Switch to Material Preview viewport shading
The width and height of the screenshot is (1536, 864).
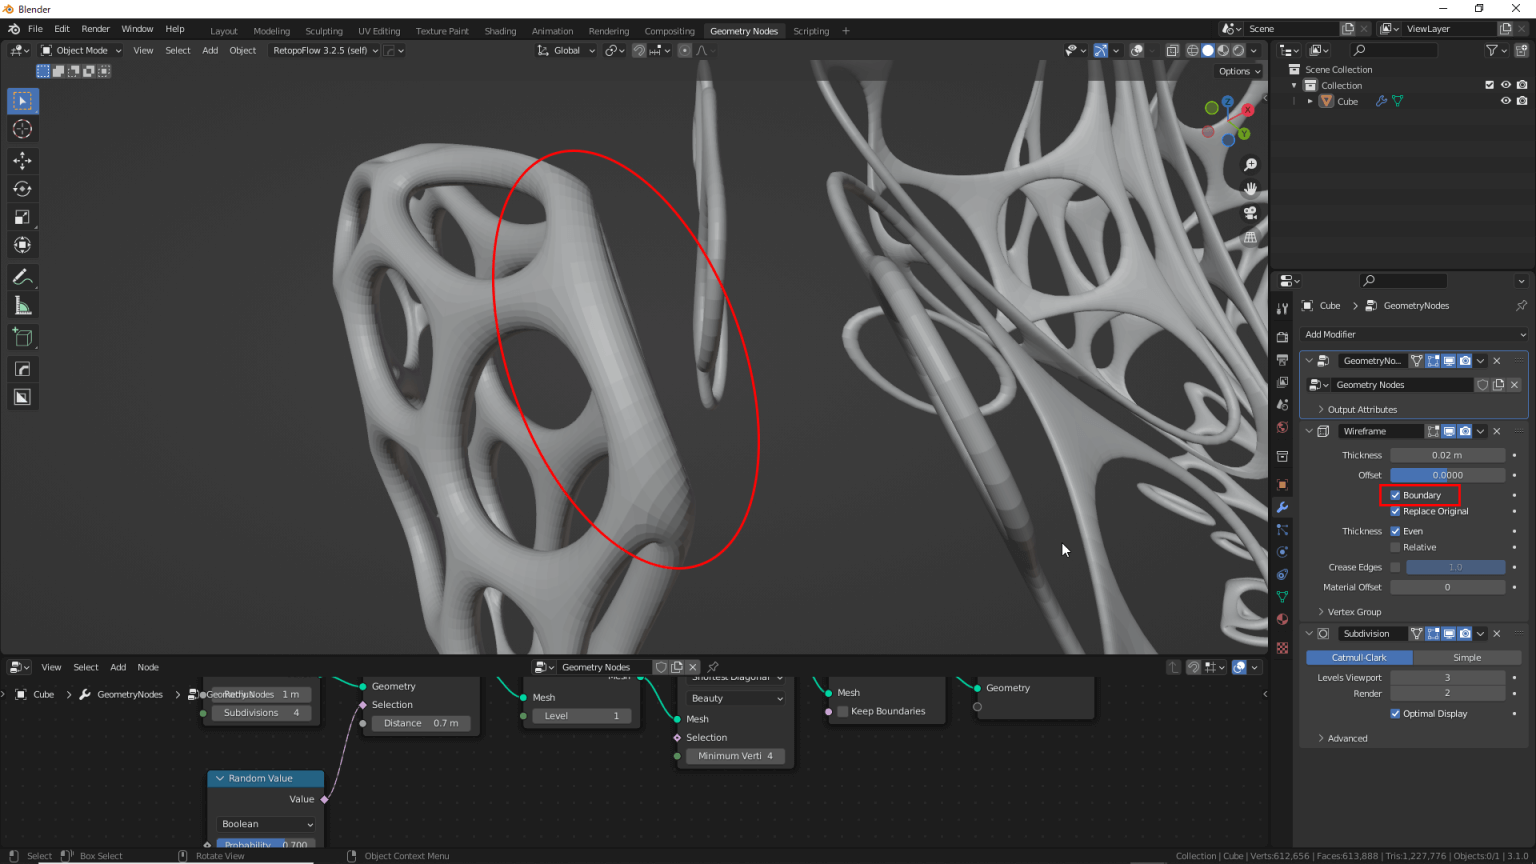point(1221,50)
